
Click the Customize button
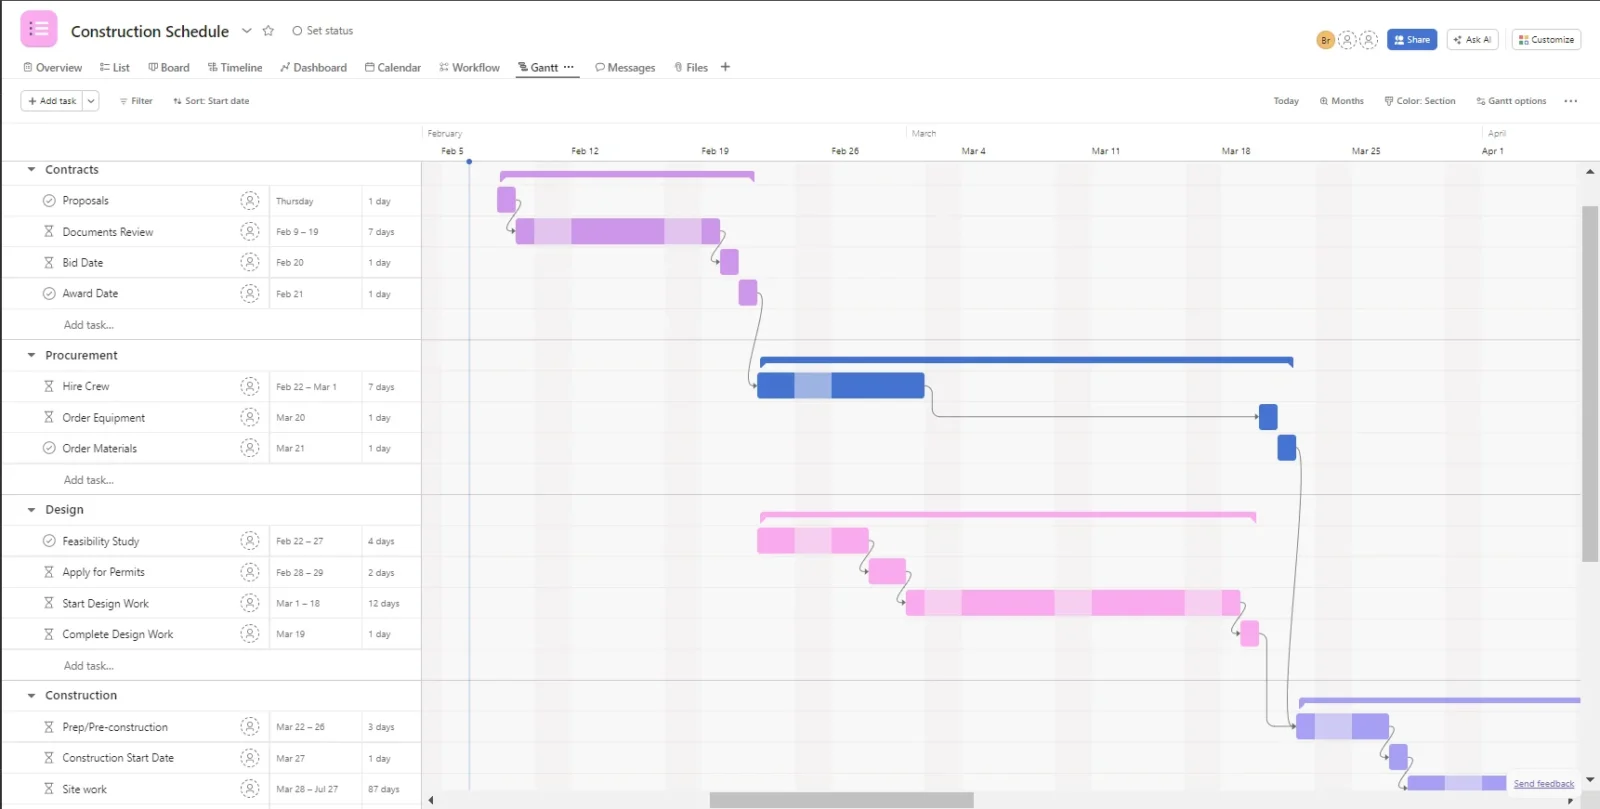click(1546, 40)
